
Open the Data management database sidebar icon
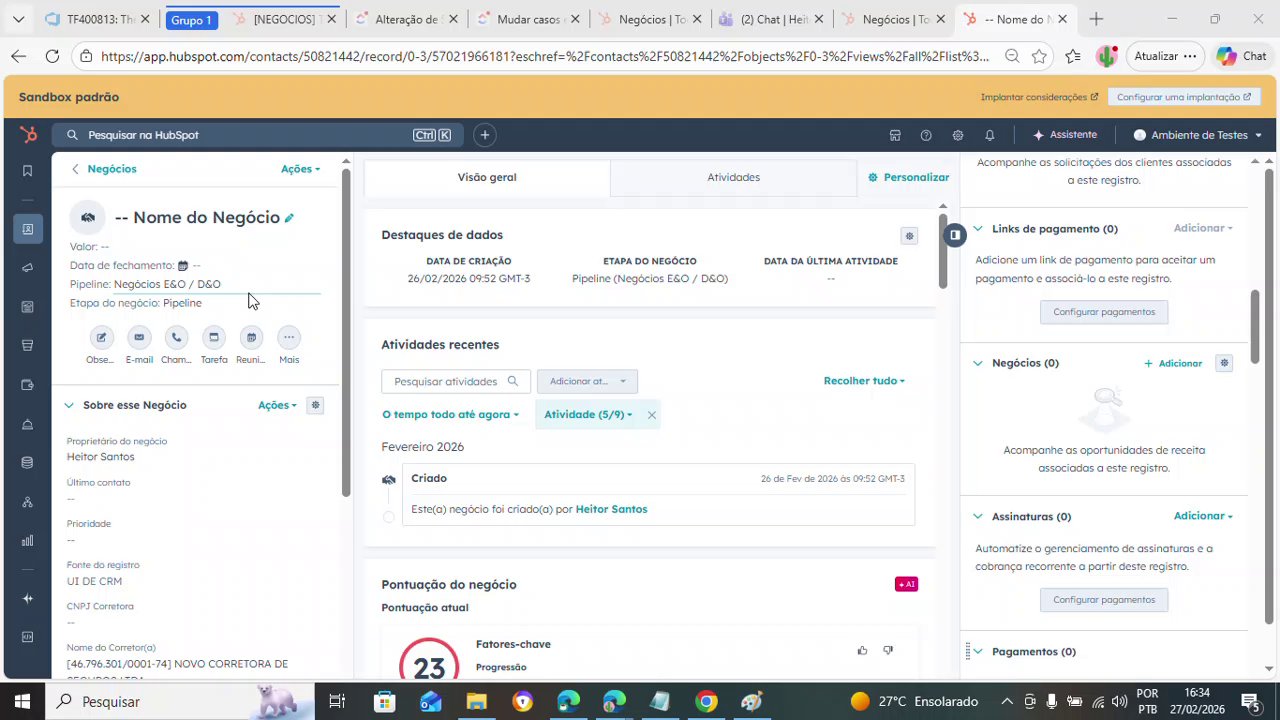point(28,463)
